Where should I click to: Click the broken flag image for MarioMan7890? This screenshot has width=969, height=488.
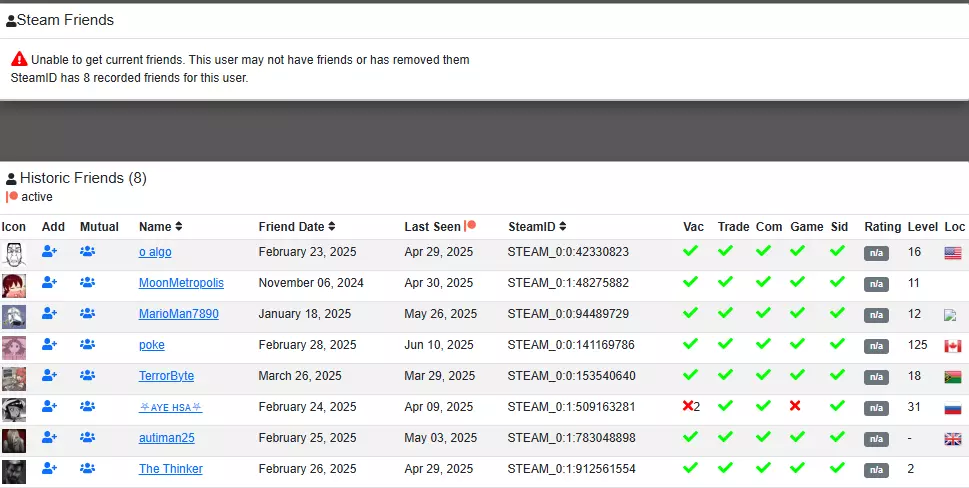(x=950, y=314)
